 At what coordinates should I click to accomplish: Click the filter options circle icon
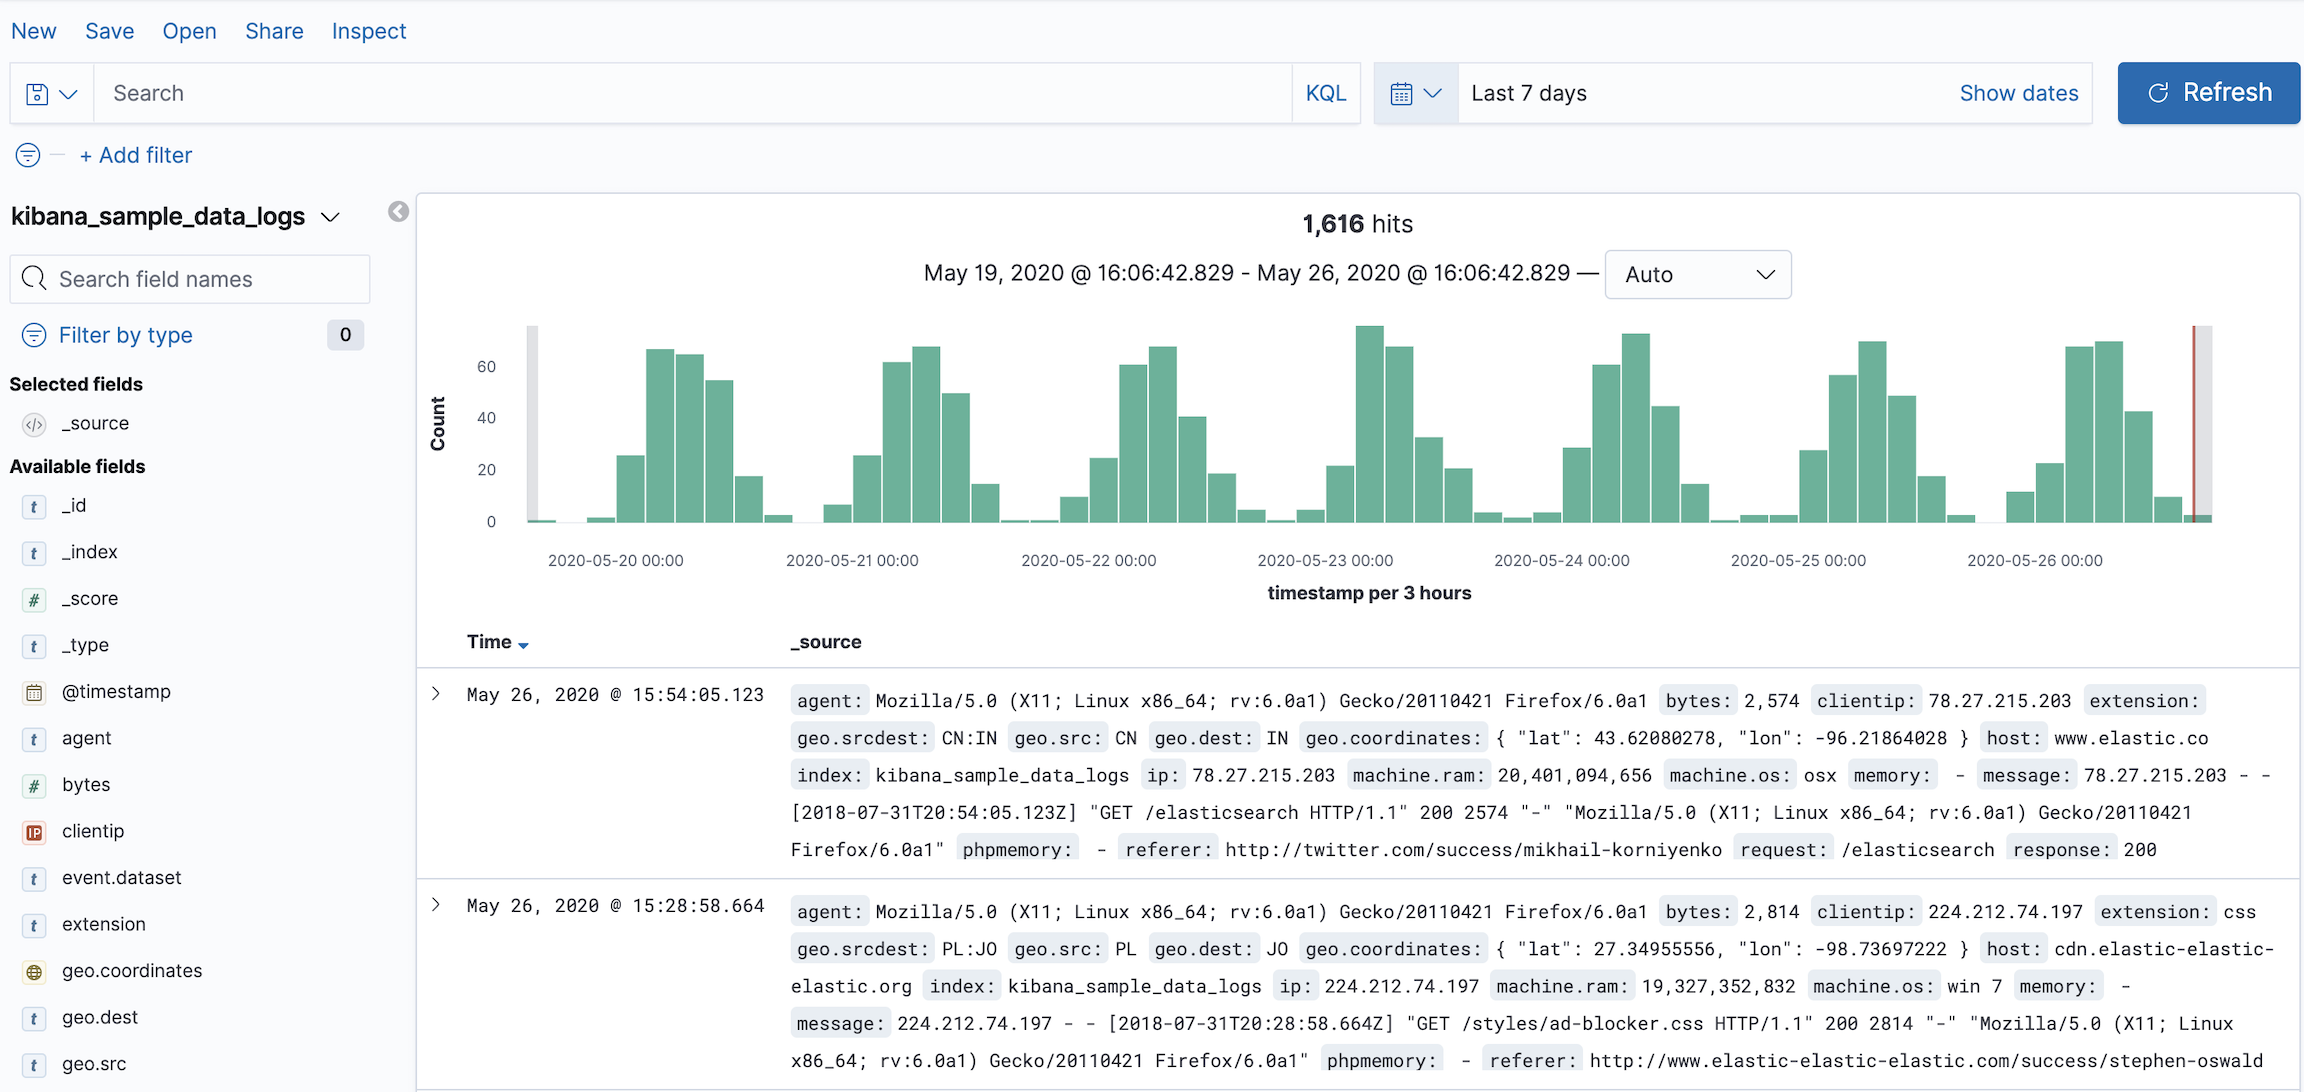click(x=28, y=155)
